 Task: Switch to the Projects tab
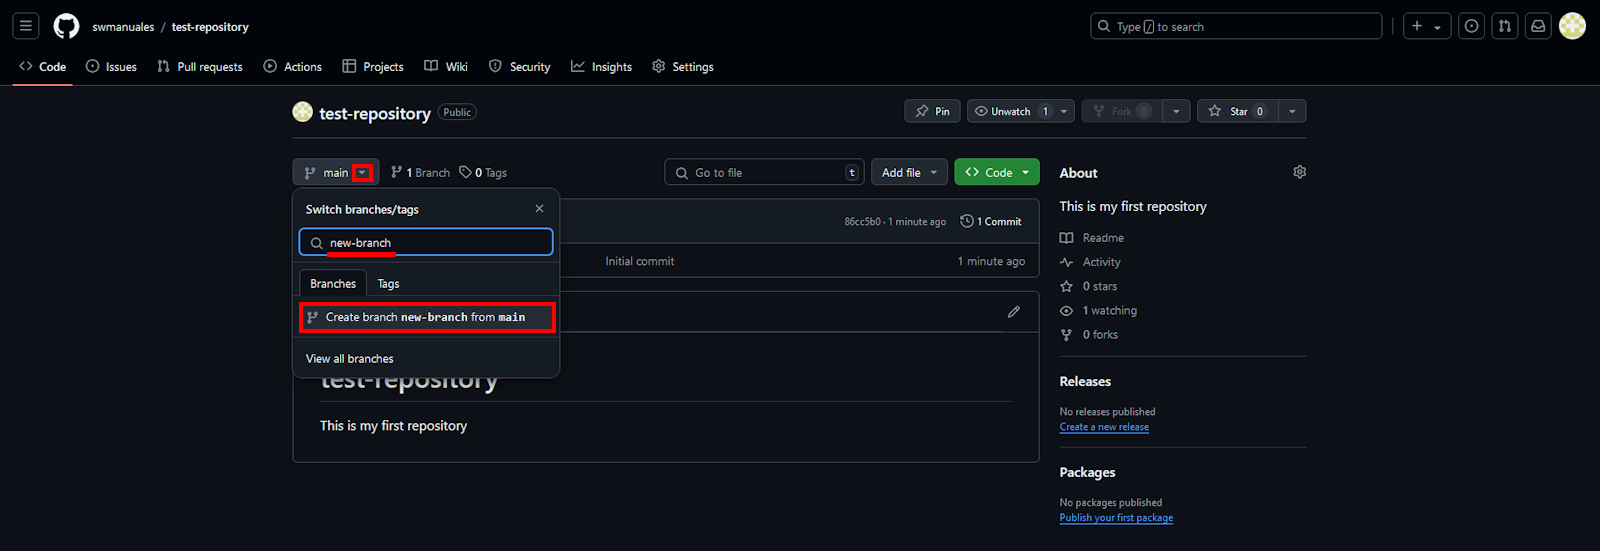373,67
